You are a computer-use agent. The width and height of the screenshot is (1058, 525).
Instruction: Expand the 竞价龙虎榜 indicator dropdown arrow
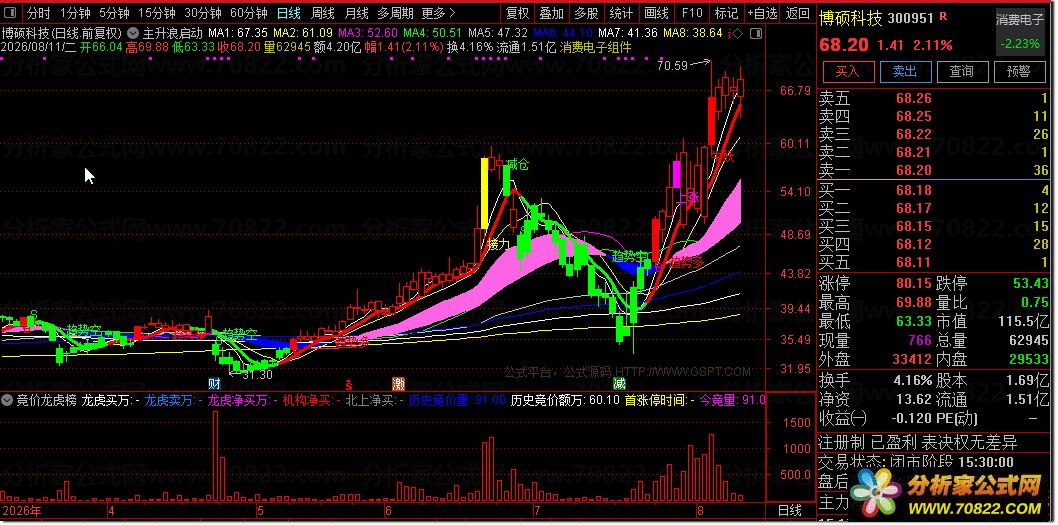[7, 399]
